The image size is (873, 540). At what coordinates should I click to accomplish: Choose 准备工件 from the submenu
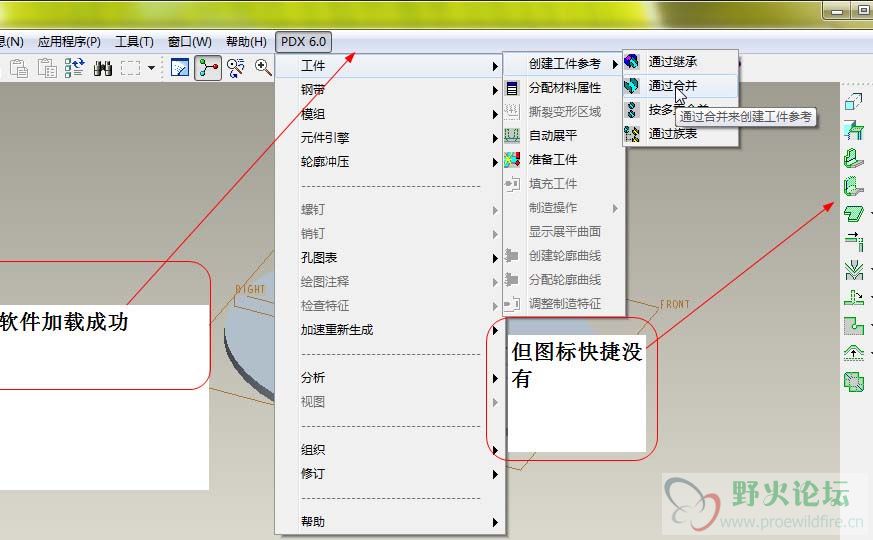point(563,159)
